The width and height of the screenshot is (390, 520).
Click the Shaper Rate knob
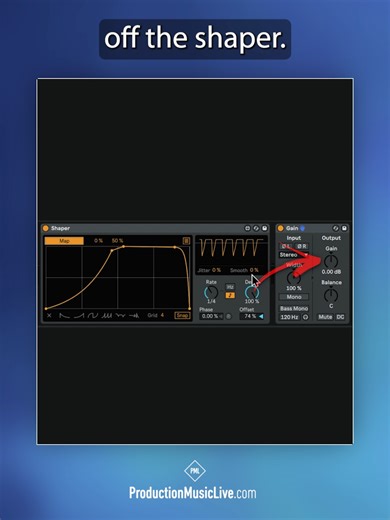[211, 292]
